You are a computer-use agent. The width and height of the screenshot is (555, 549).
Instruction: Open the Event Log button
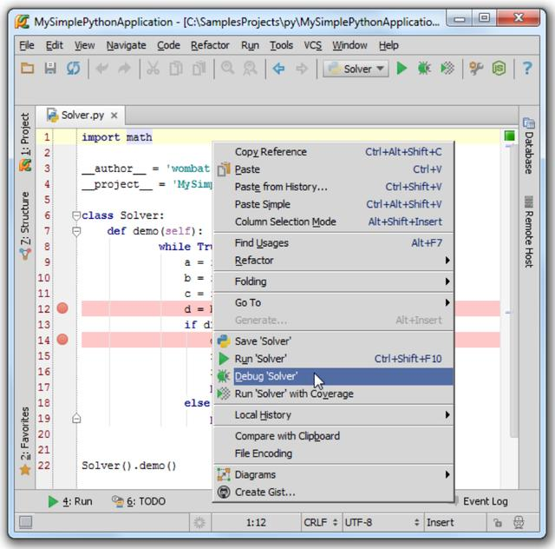pos(485,501)
